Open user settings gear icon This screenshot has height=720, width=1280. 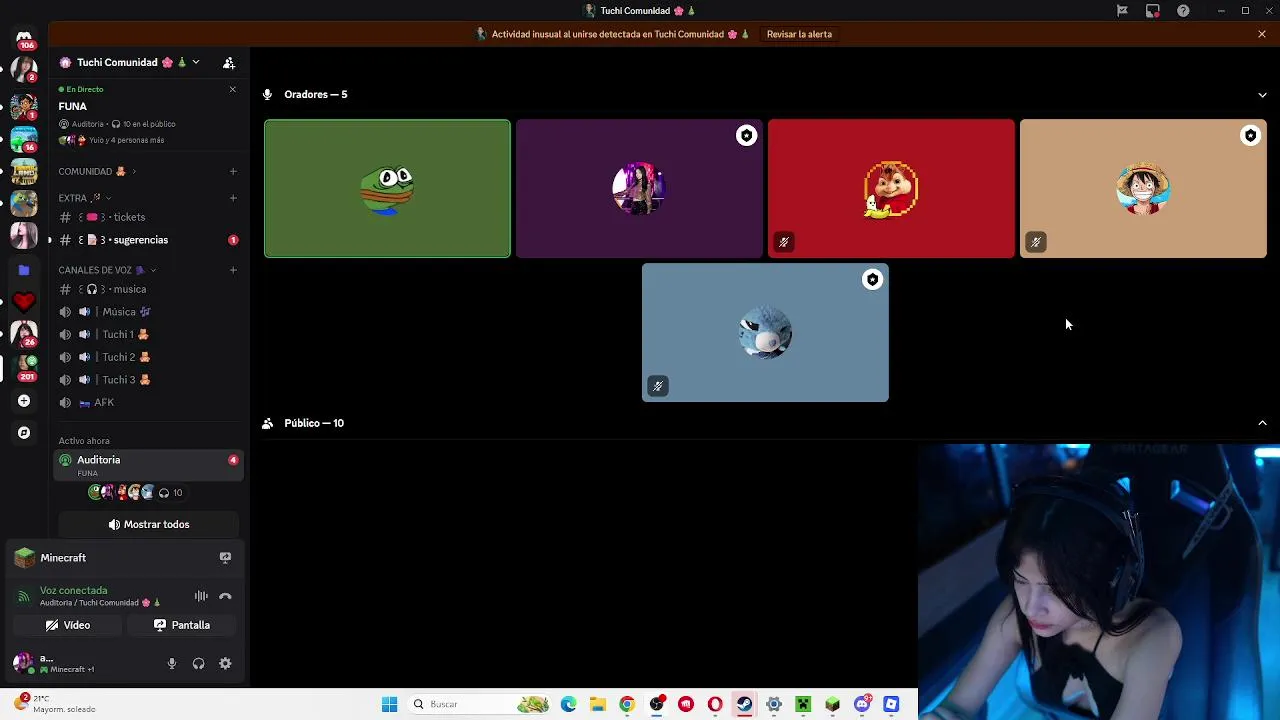pos(225,663)
